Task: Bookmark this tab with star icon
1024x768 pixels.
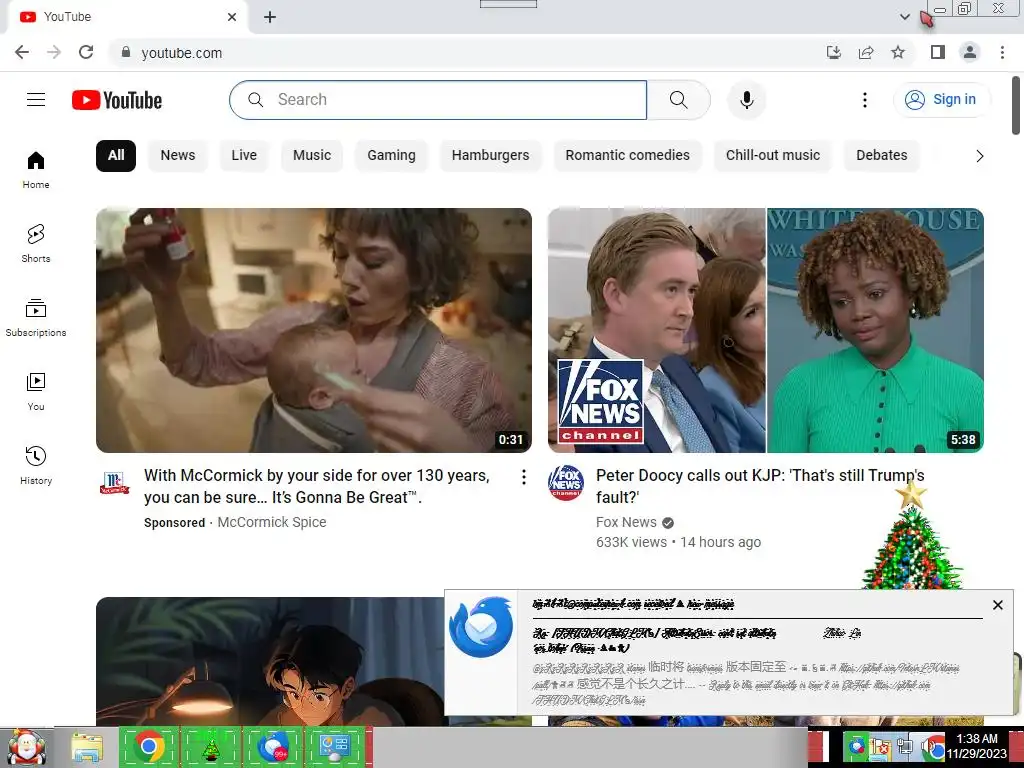Action: (x=898, y=52)
